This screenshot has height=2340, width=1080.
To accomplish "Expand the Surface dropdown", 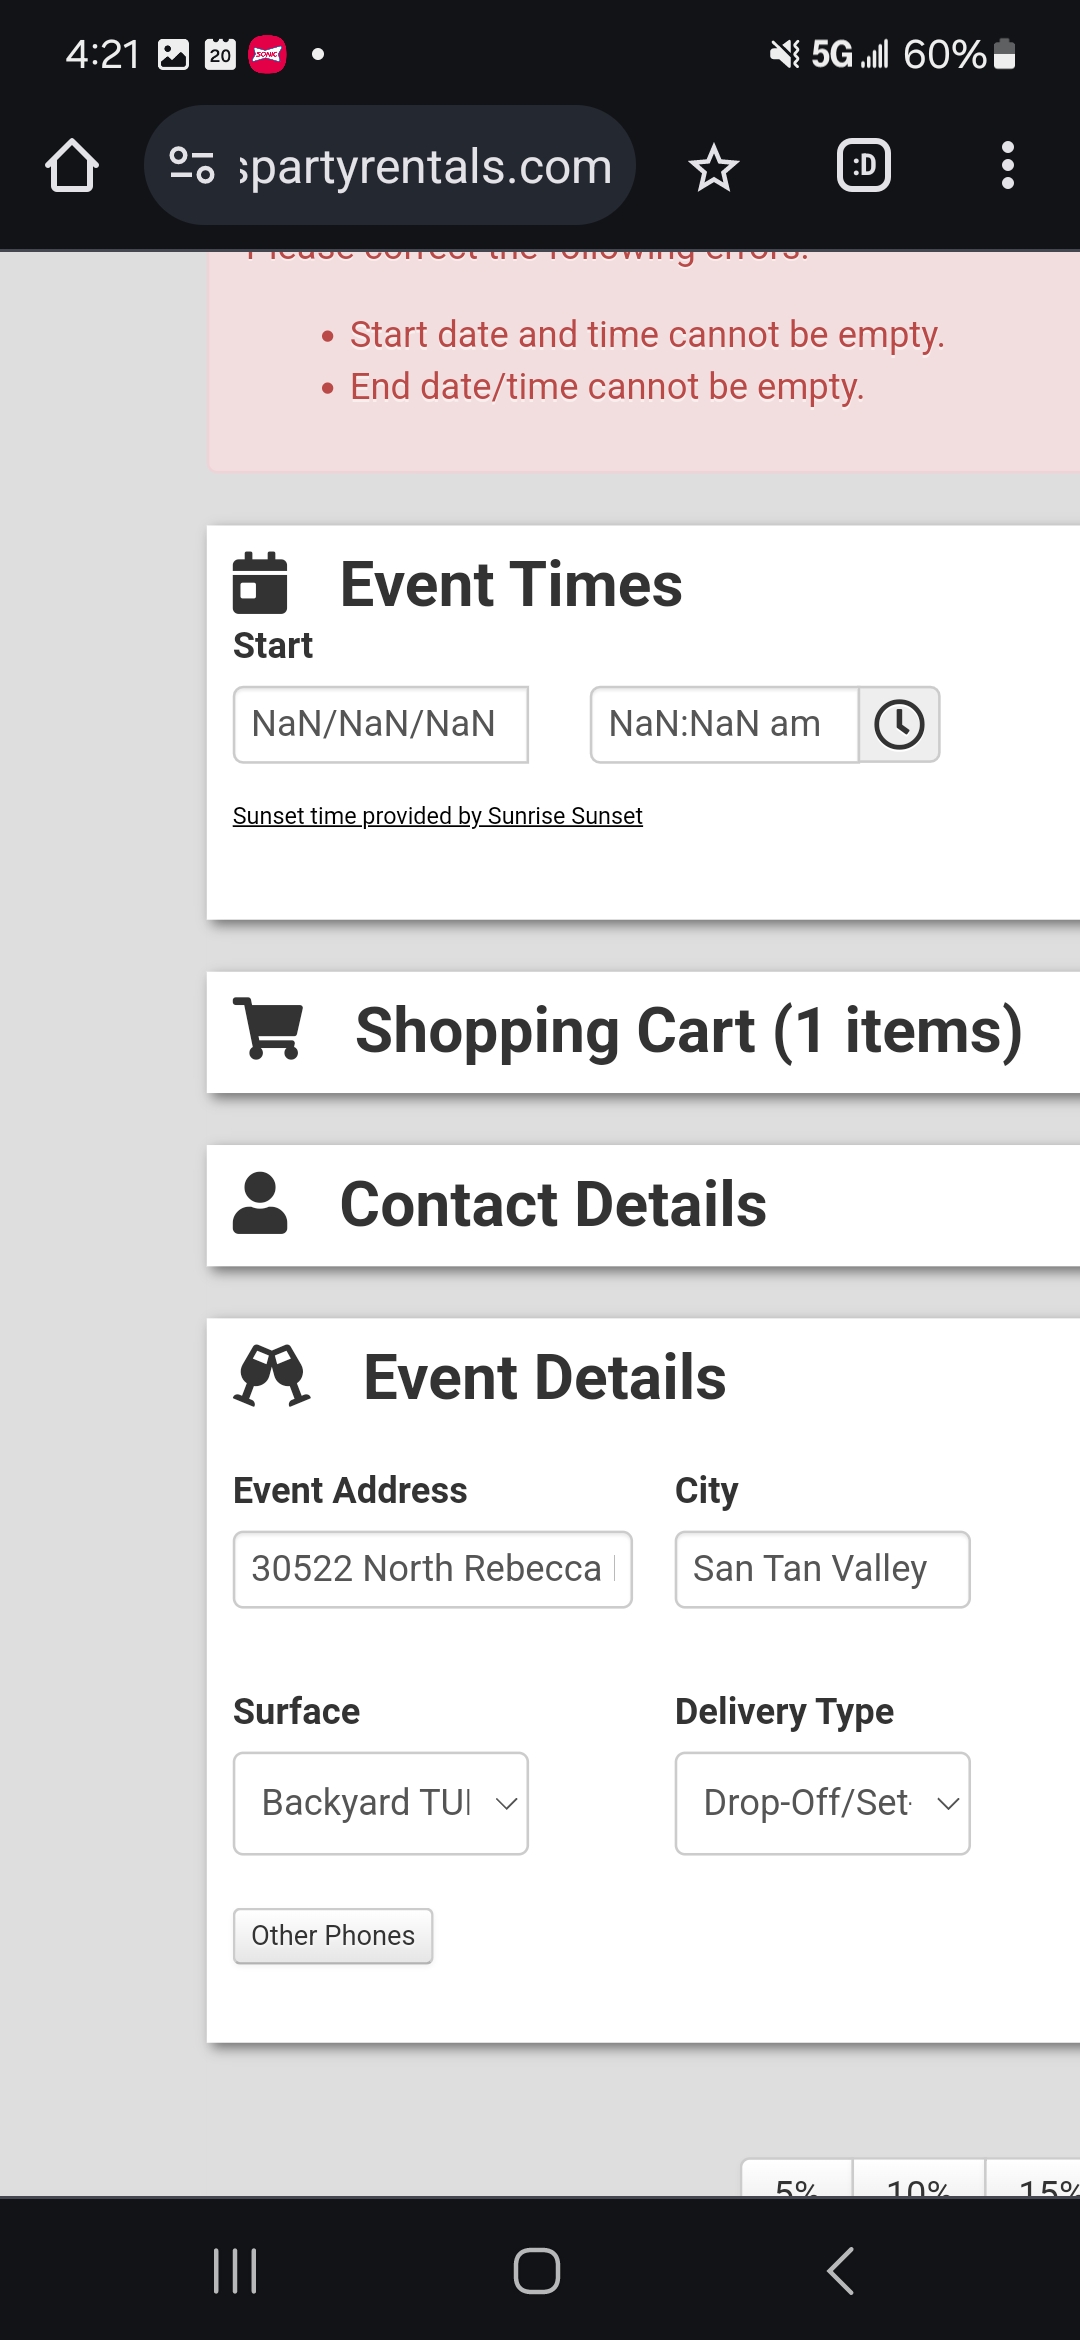I will click(381, 1803).
